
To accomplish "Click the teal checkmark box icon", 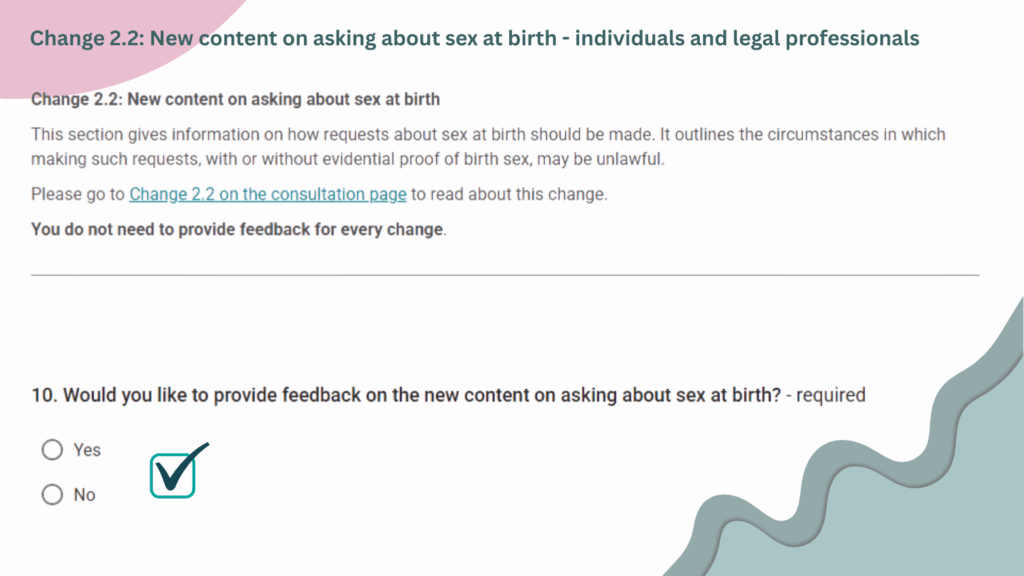I will 178,472.
